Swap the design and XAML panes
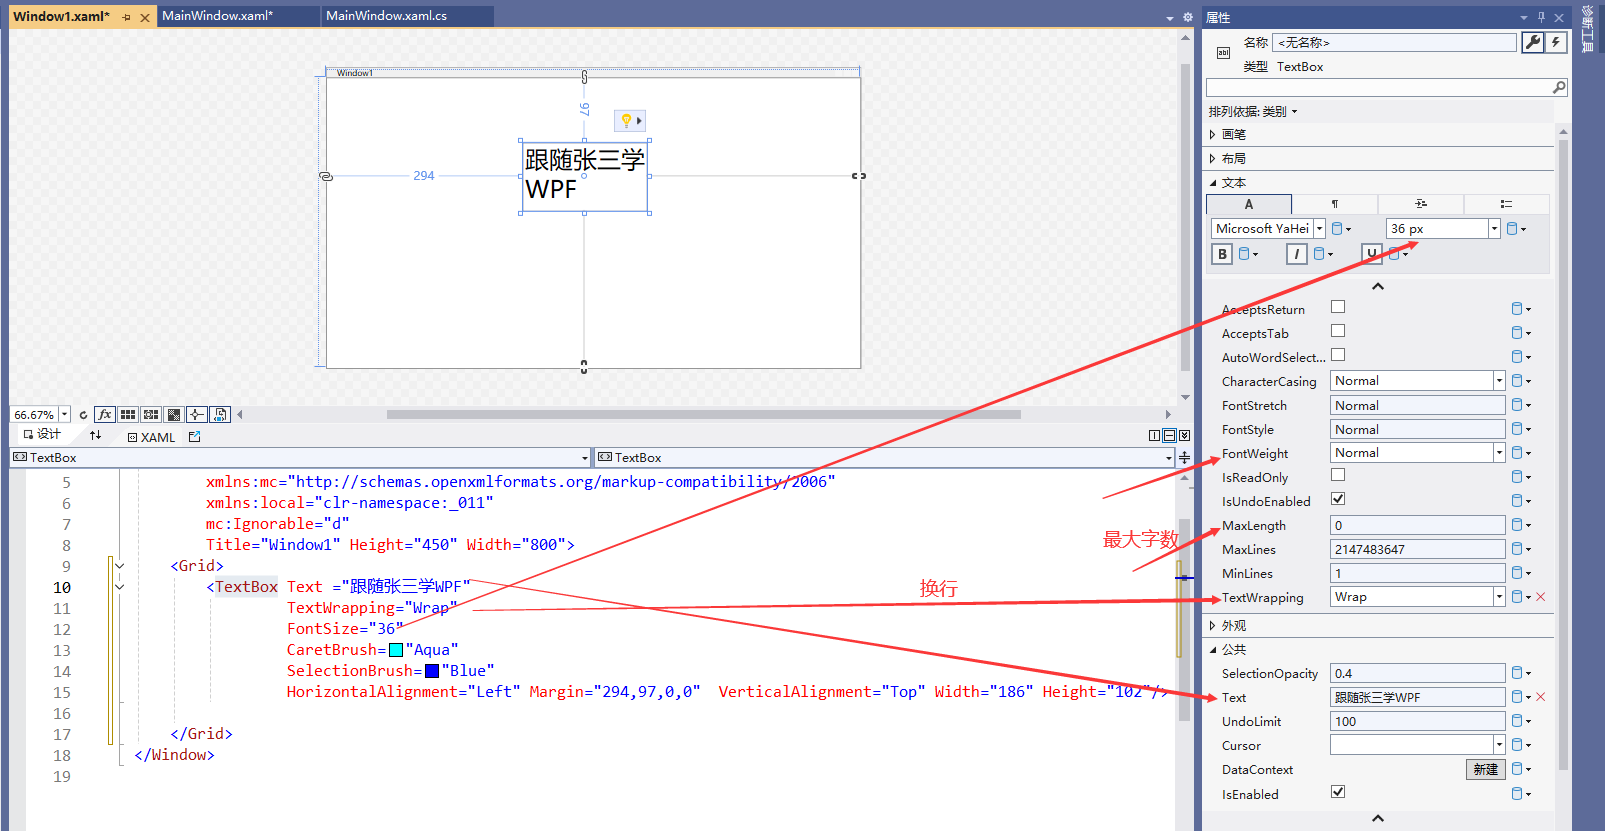The height and width of the screenshot is (831, 1605). [x=95, y=436]
